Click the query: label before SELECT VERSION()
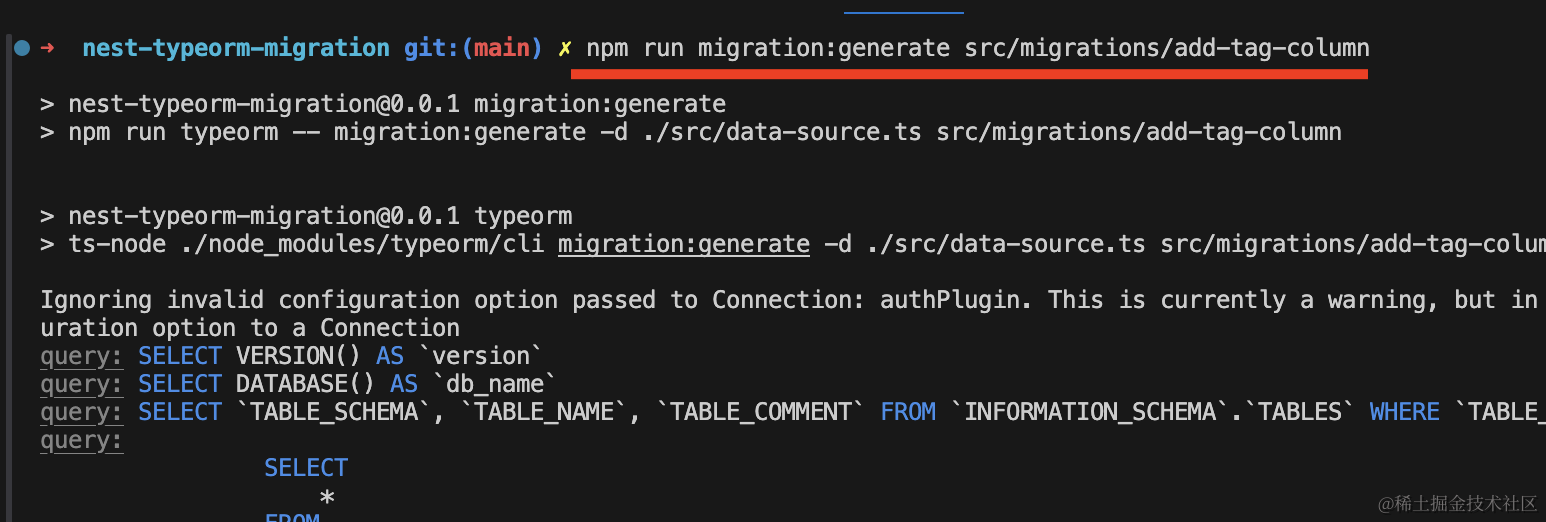Image resolution: width=1546 pixels, height=522 pixels. point(81,356)
